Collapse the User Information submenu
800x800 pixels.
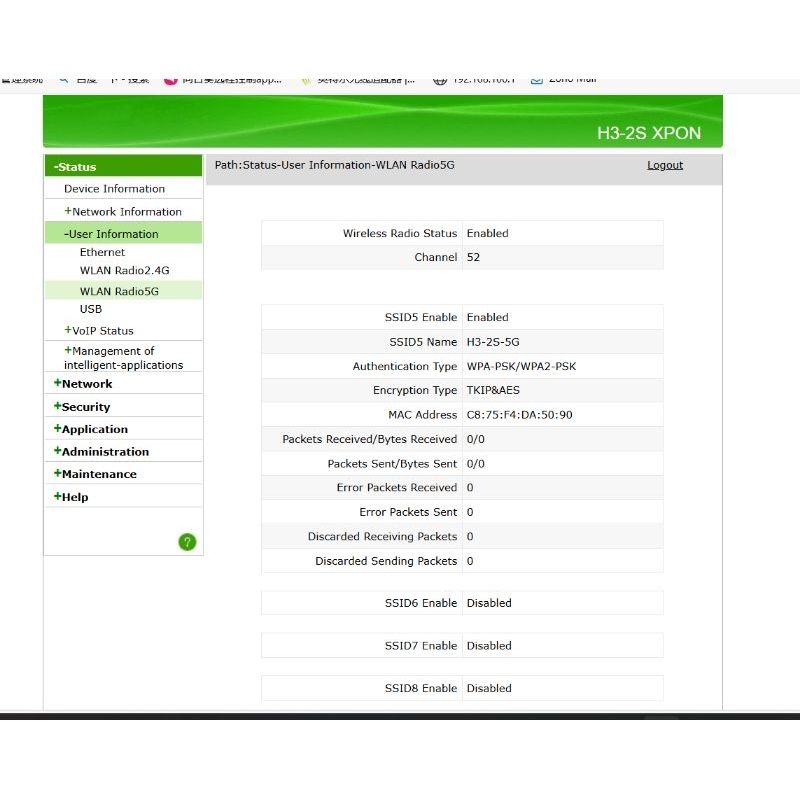coord(112,234)
